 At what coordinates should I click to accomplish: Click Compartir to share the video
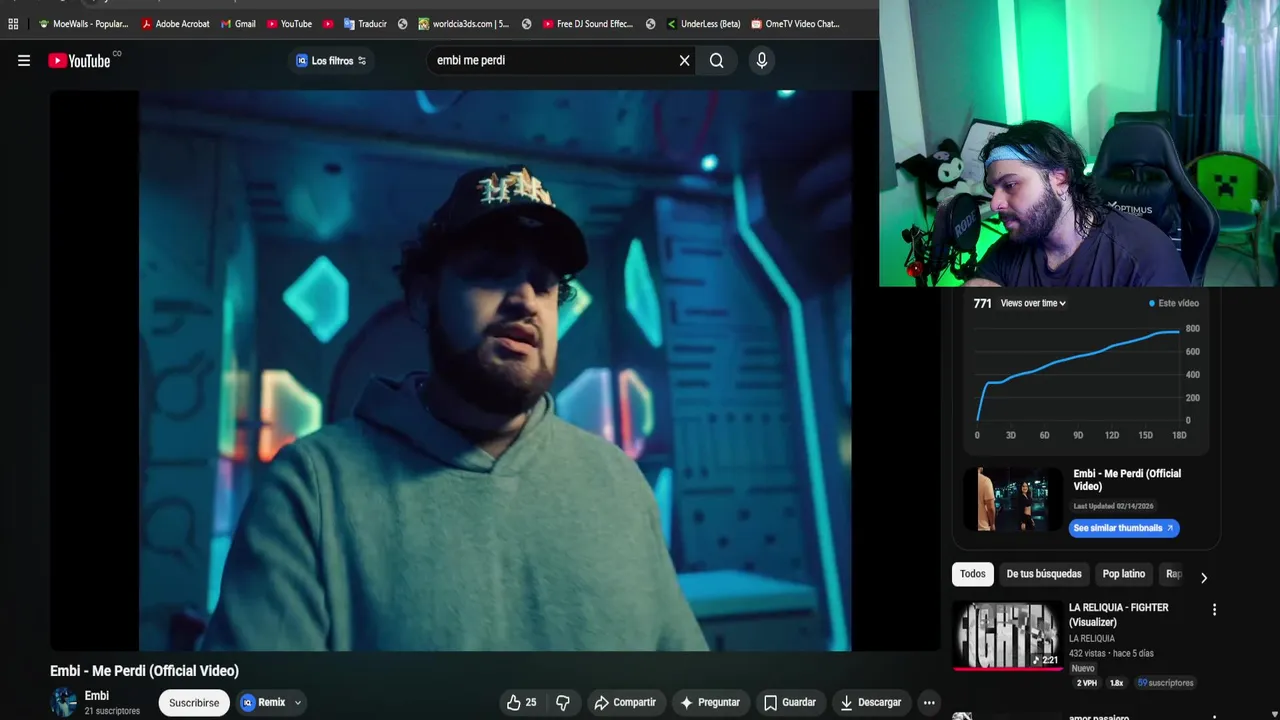[625, 703]
